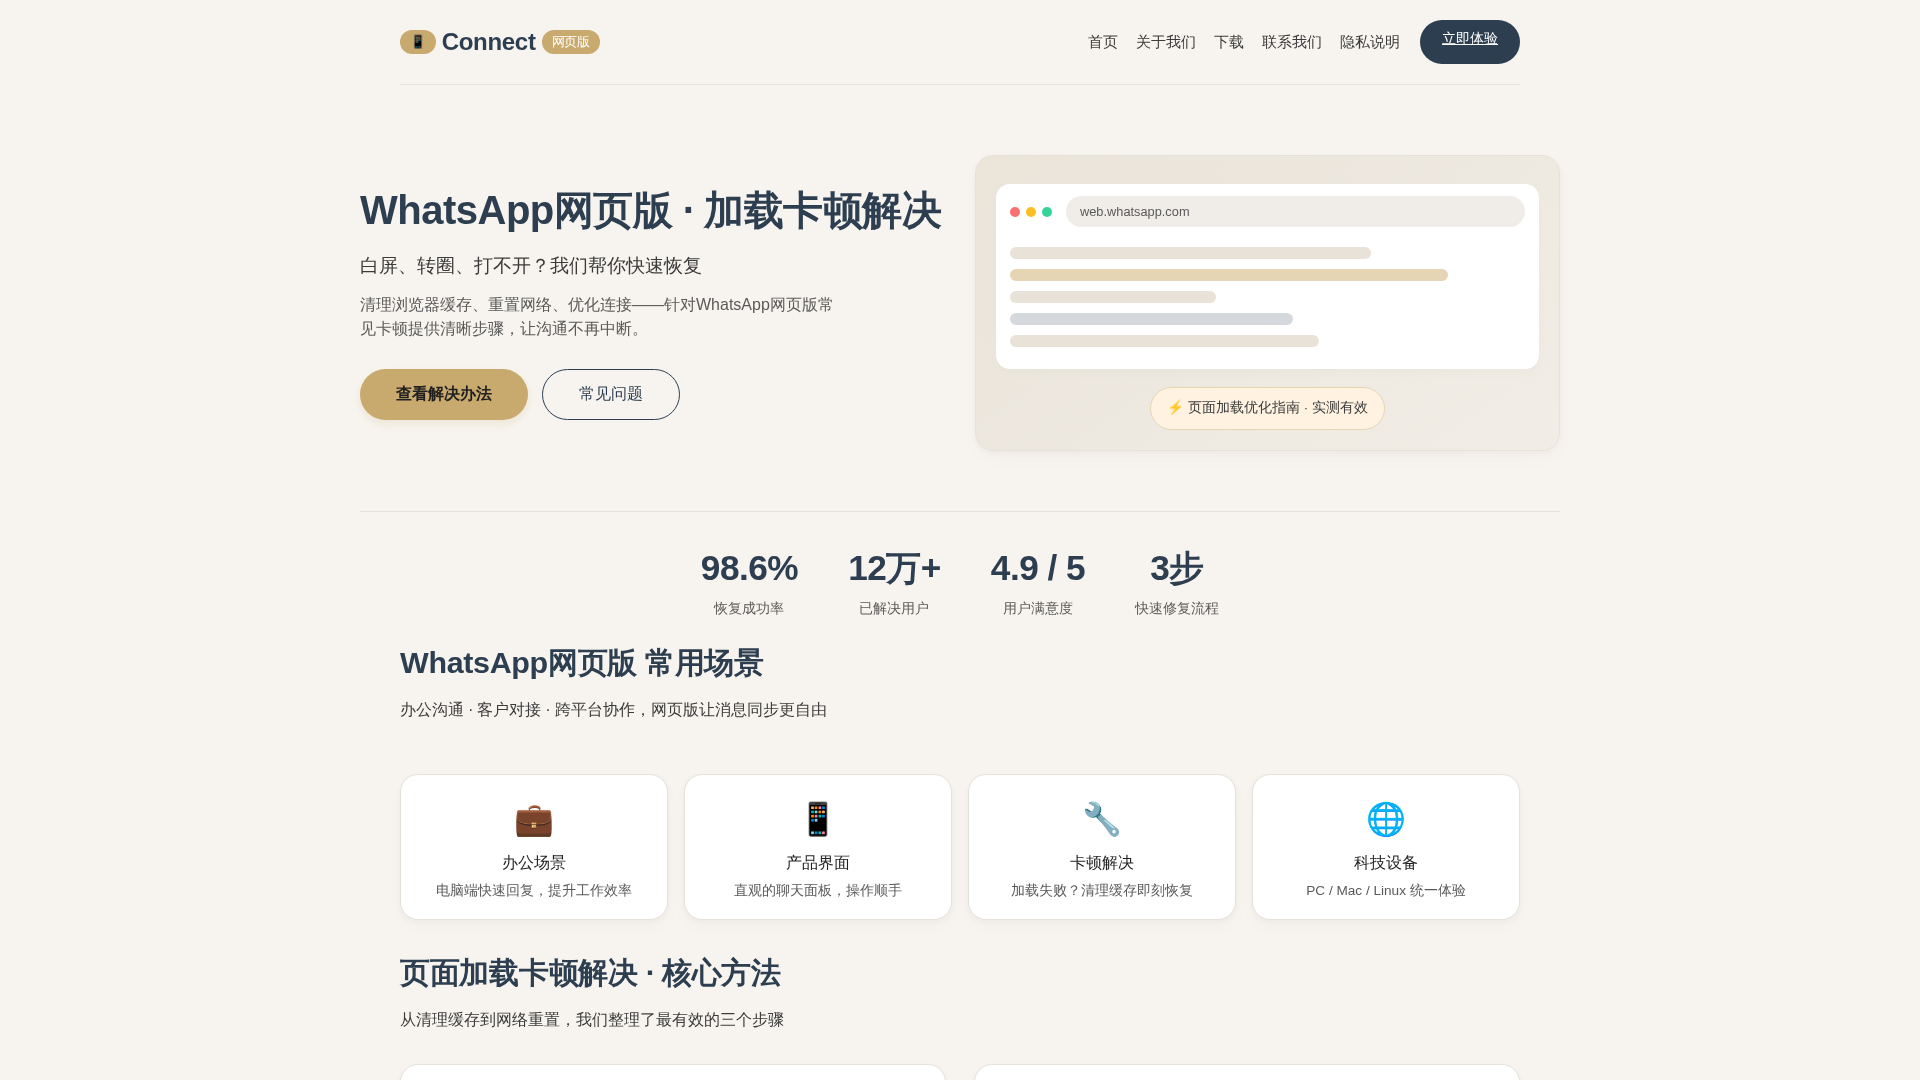This screenshot has width=1920, height=1080.
Task: Click text 直观的聊天面板，操作顺手
Action: (818, 890)
